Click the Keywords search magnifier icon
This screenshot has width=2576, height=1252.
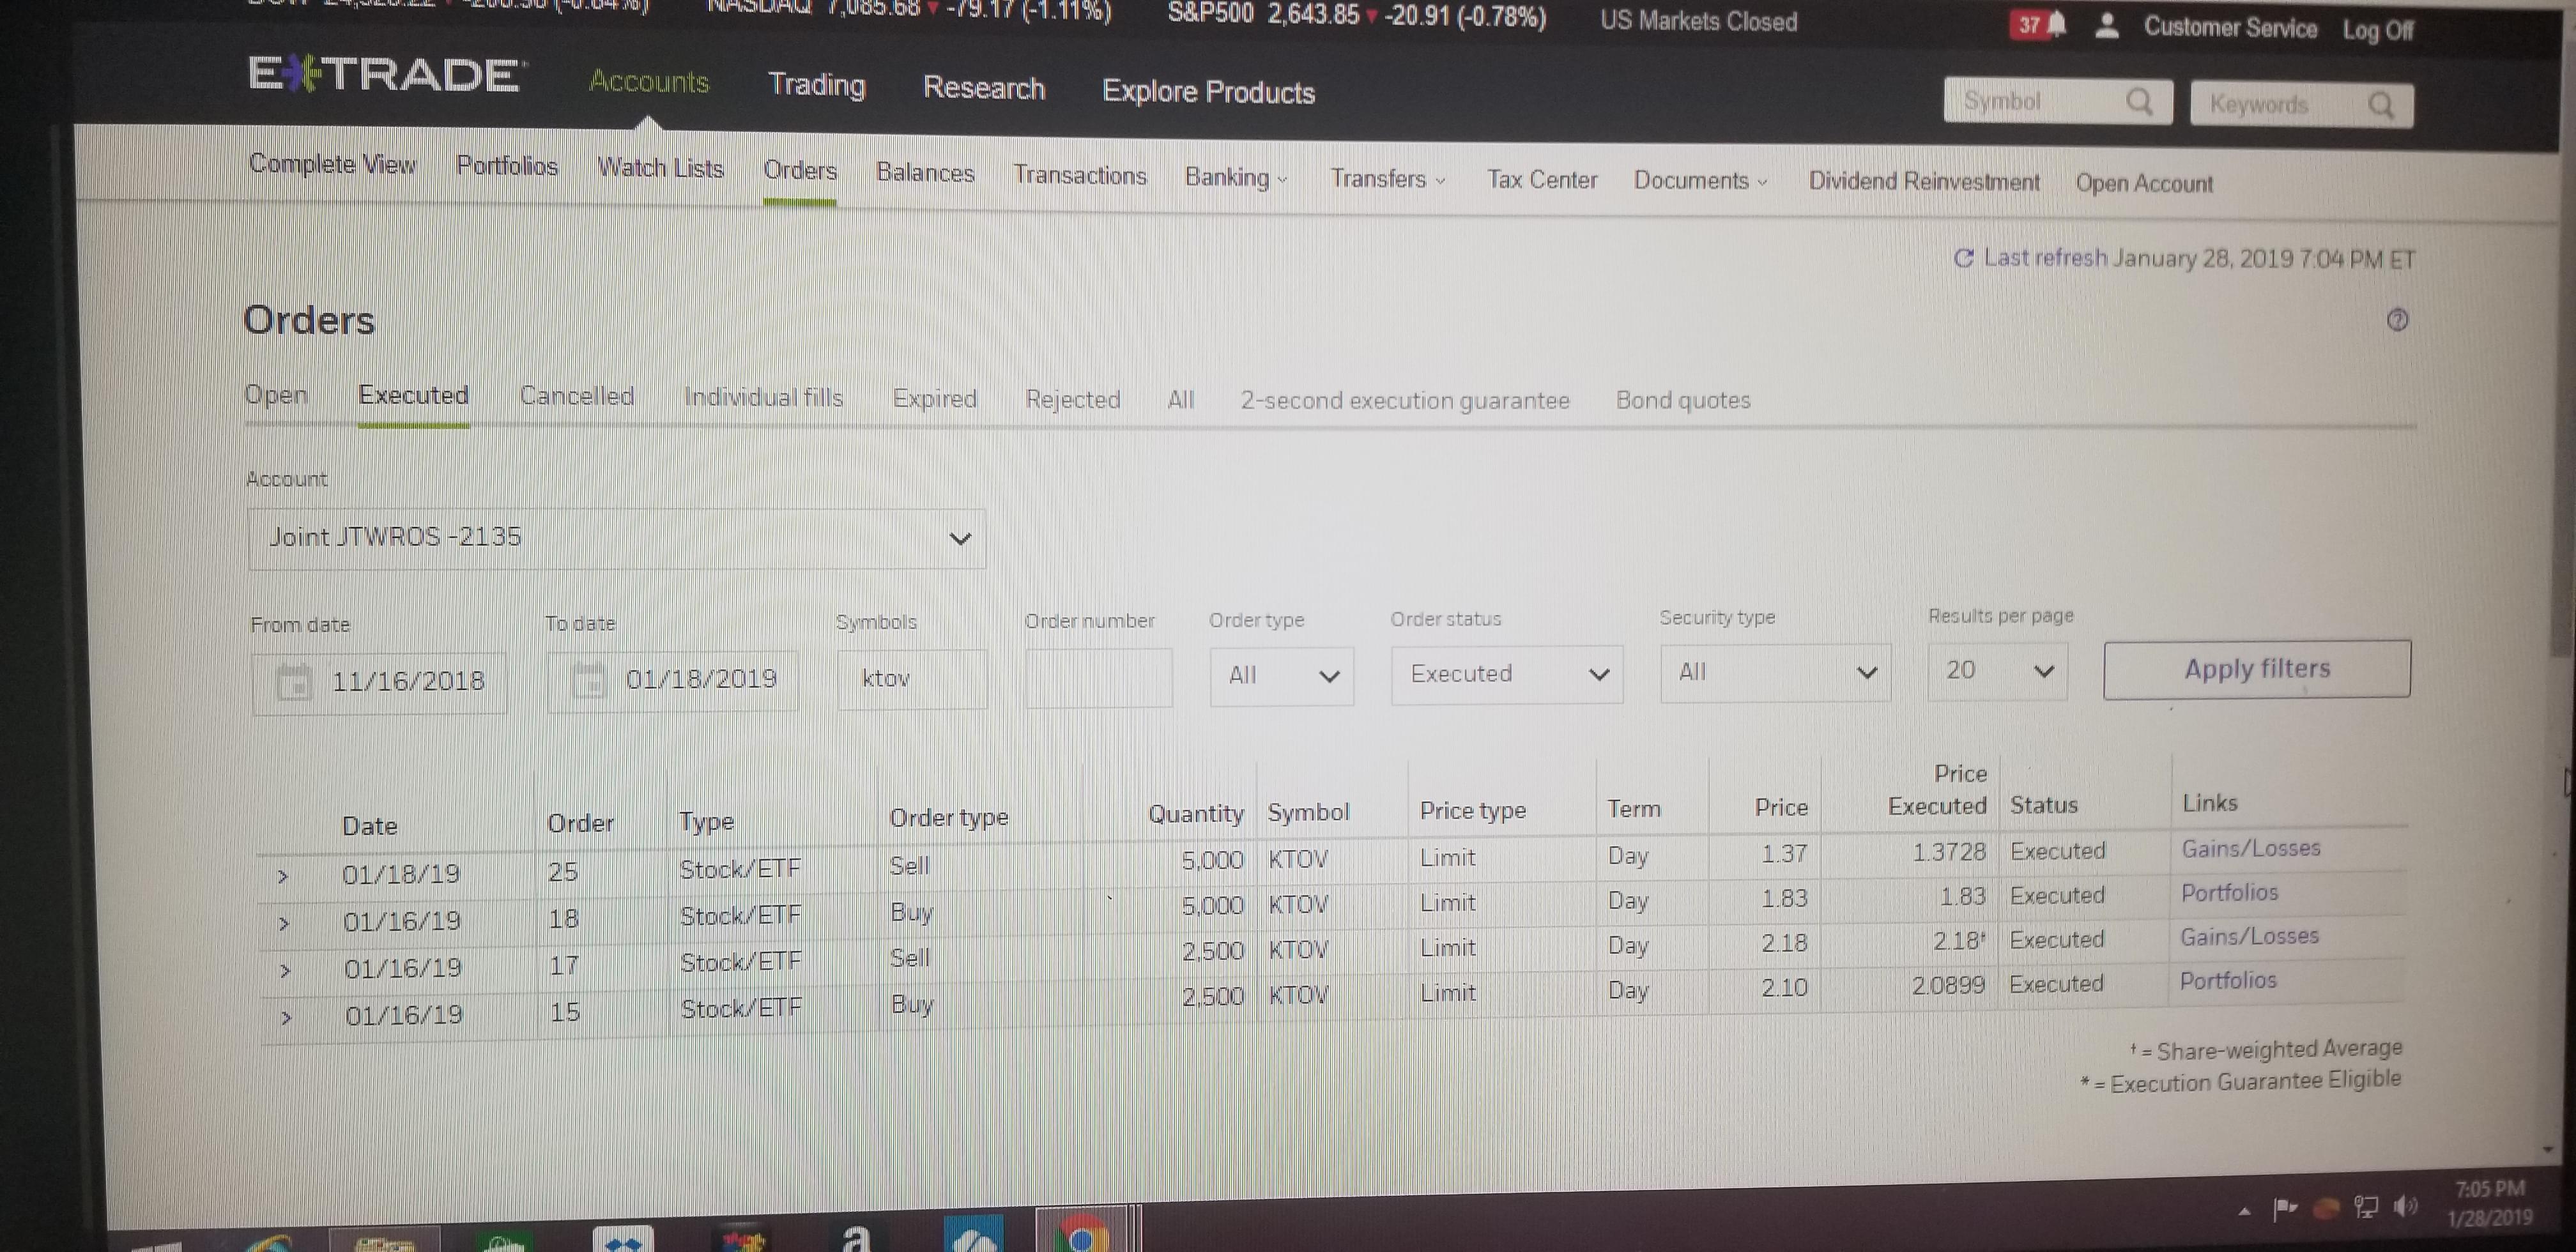2381,105
